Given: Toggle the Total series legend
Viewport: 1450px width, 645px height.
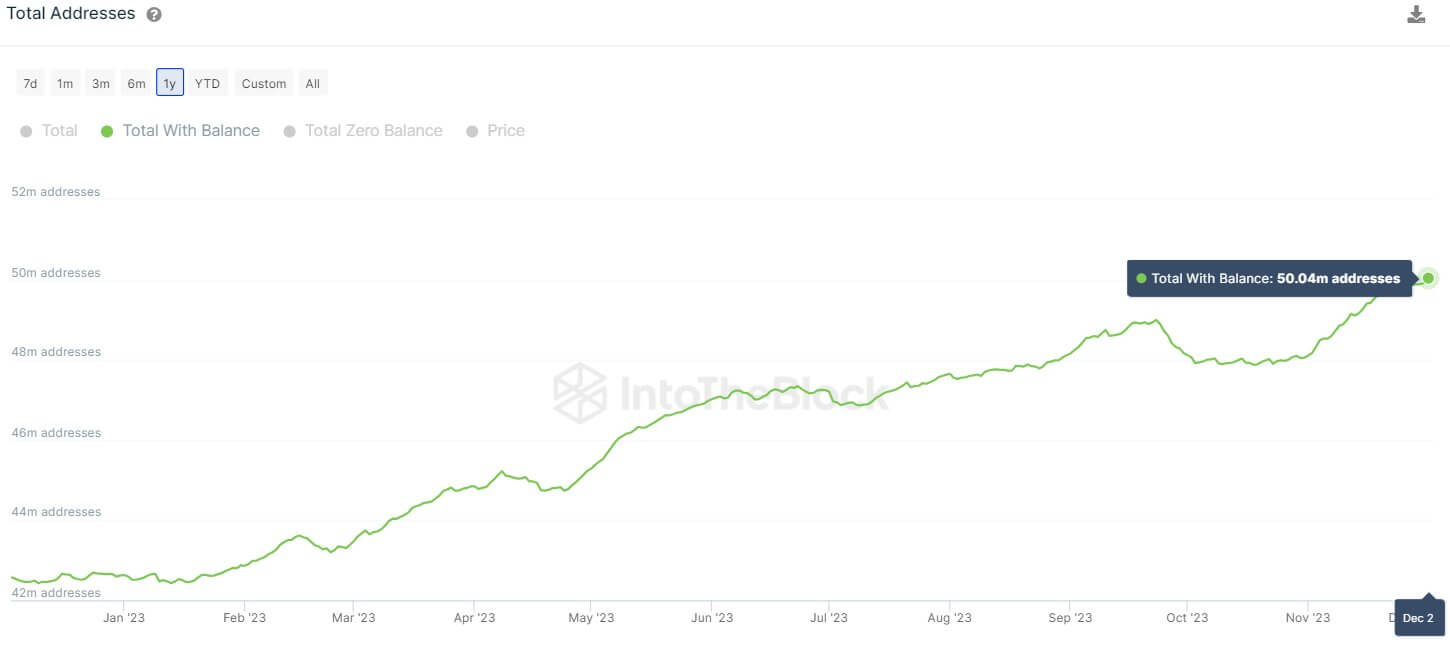Looking at the screenshot, I should 50,131.
